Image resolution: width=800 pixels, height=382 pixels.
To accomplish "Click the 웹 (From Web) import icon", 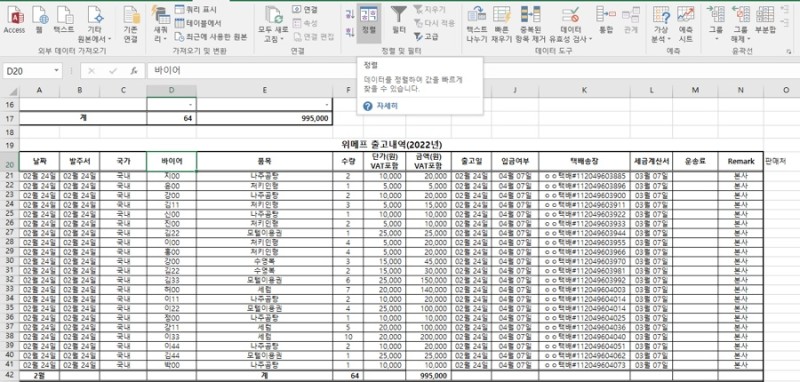I will [40, 20].
